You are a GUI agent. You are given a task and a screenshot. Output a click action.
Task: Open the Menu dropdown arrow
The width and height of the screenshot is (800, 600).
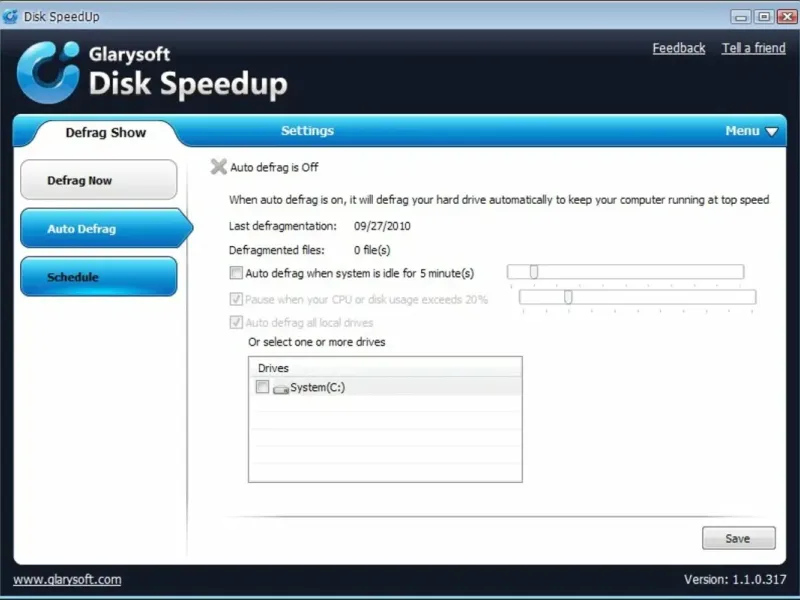(771, 132)
